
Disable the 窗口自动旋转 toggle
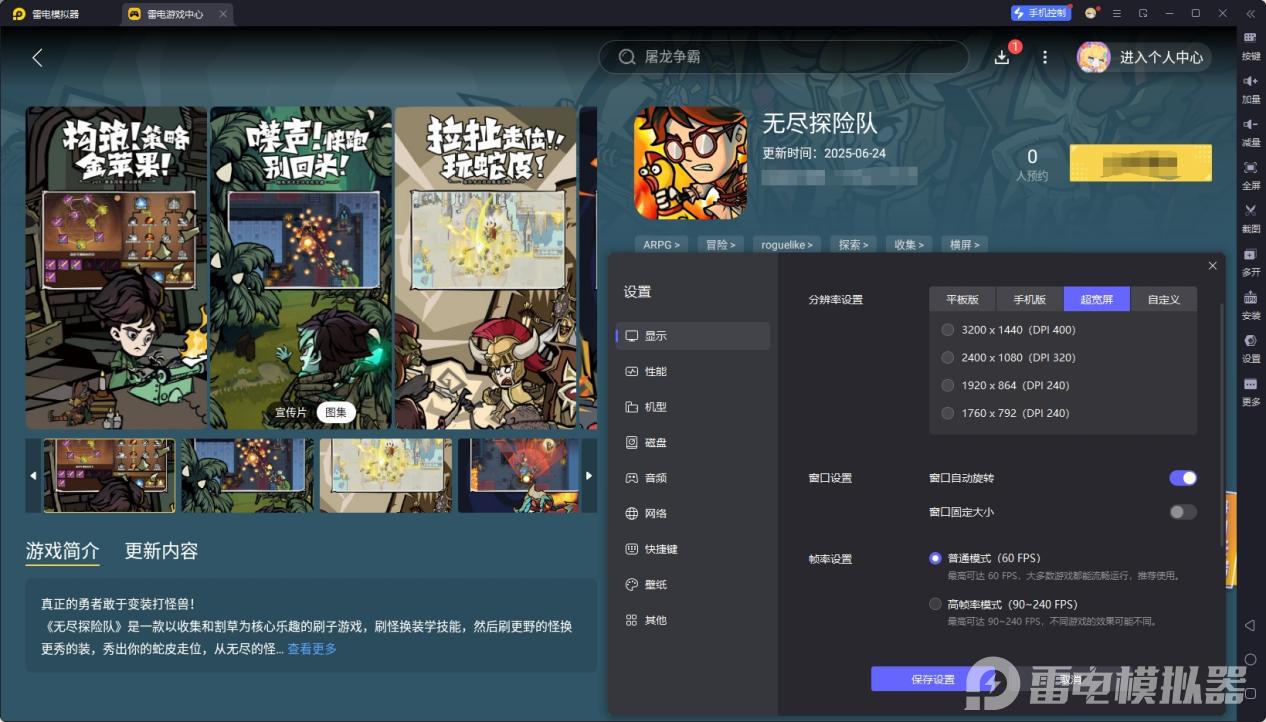(x=1182, y=478)
